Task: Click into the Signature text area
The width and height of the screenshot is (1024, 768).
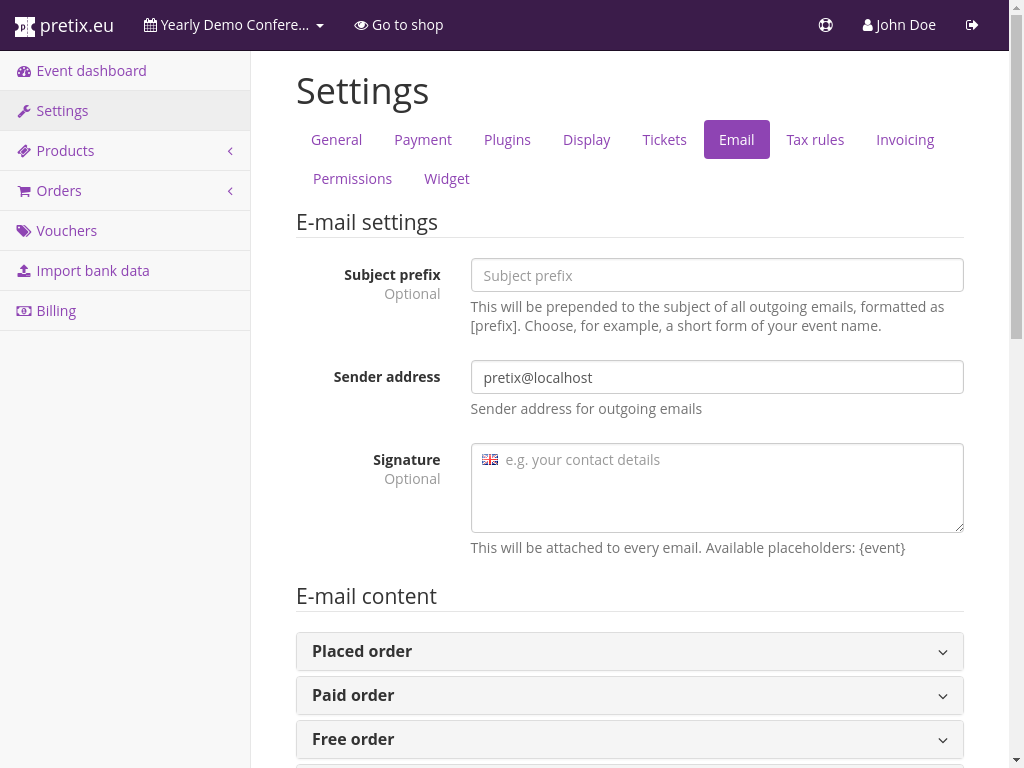Action: (717, 488)
